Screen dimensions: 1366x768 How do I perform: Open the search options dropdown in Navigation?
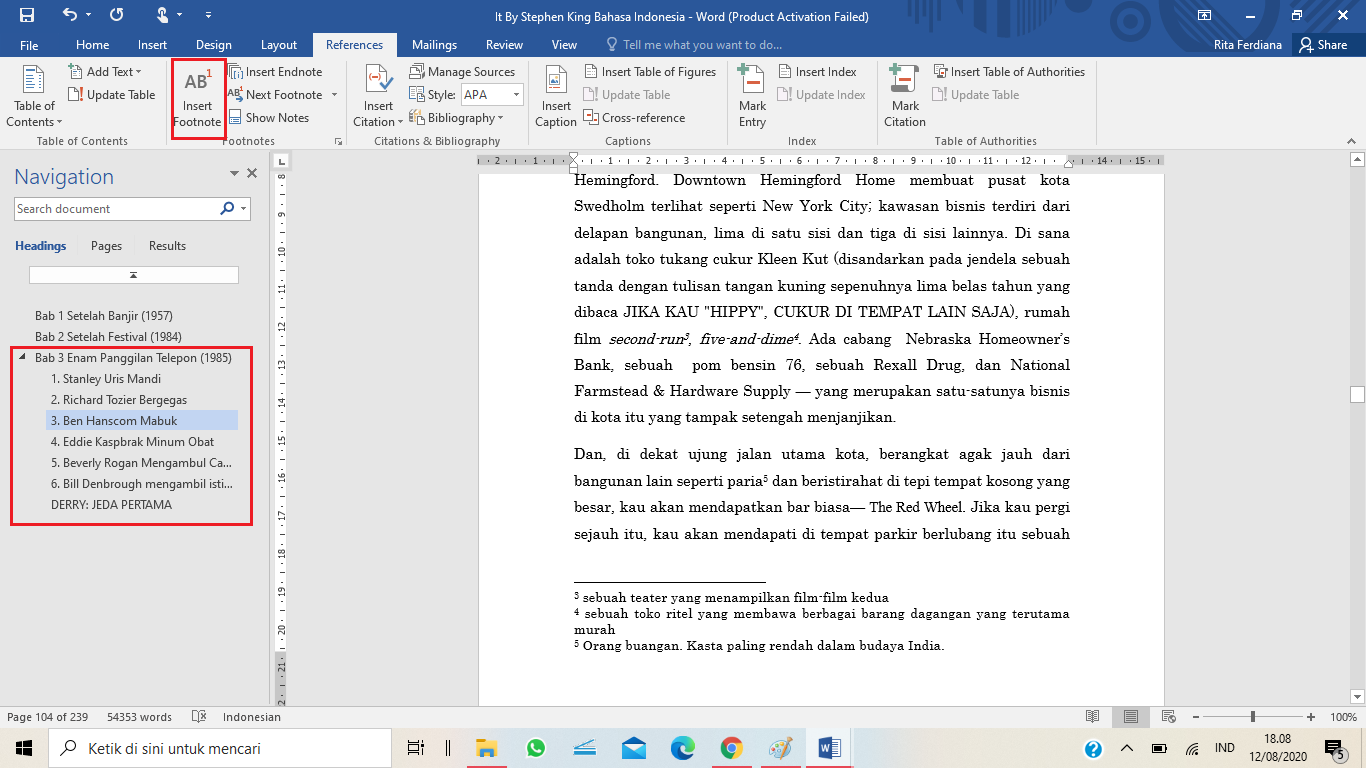coord(245,209)
